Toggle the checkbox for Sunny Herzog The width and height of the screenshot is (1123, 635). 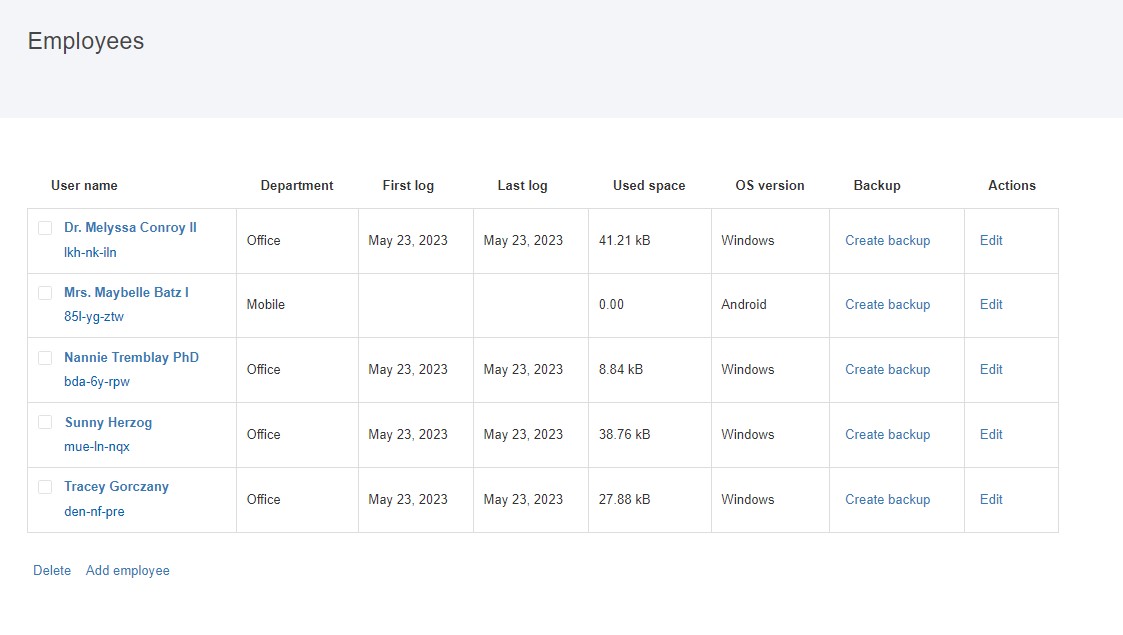[x=45, y=422]
